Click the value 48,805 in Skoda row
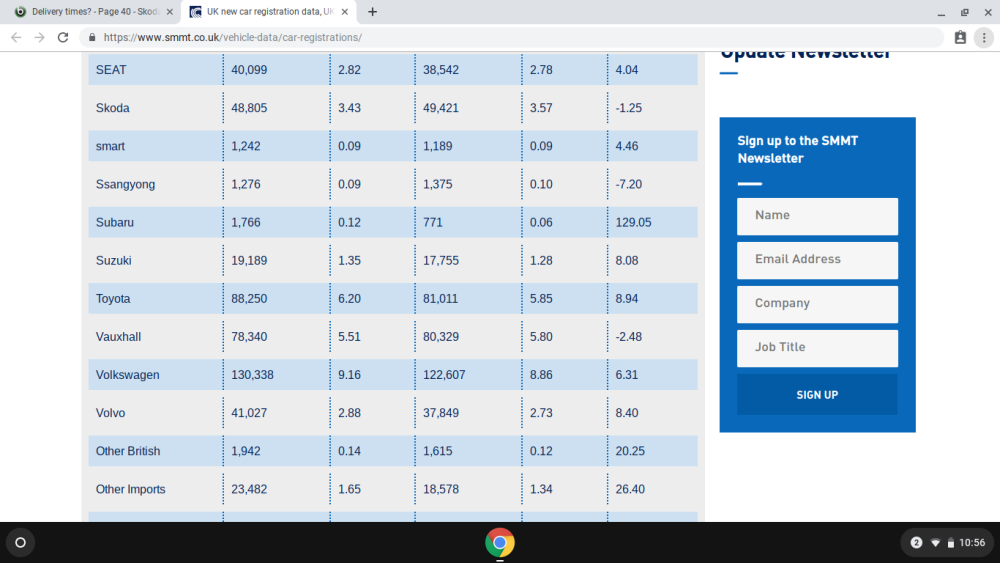This screenshot has height=563, width=1000. [249, 108]
